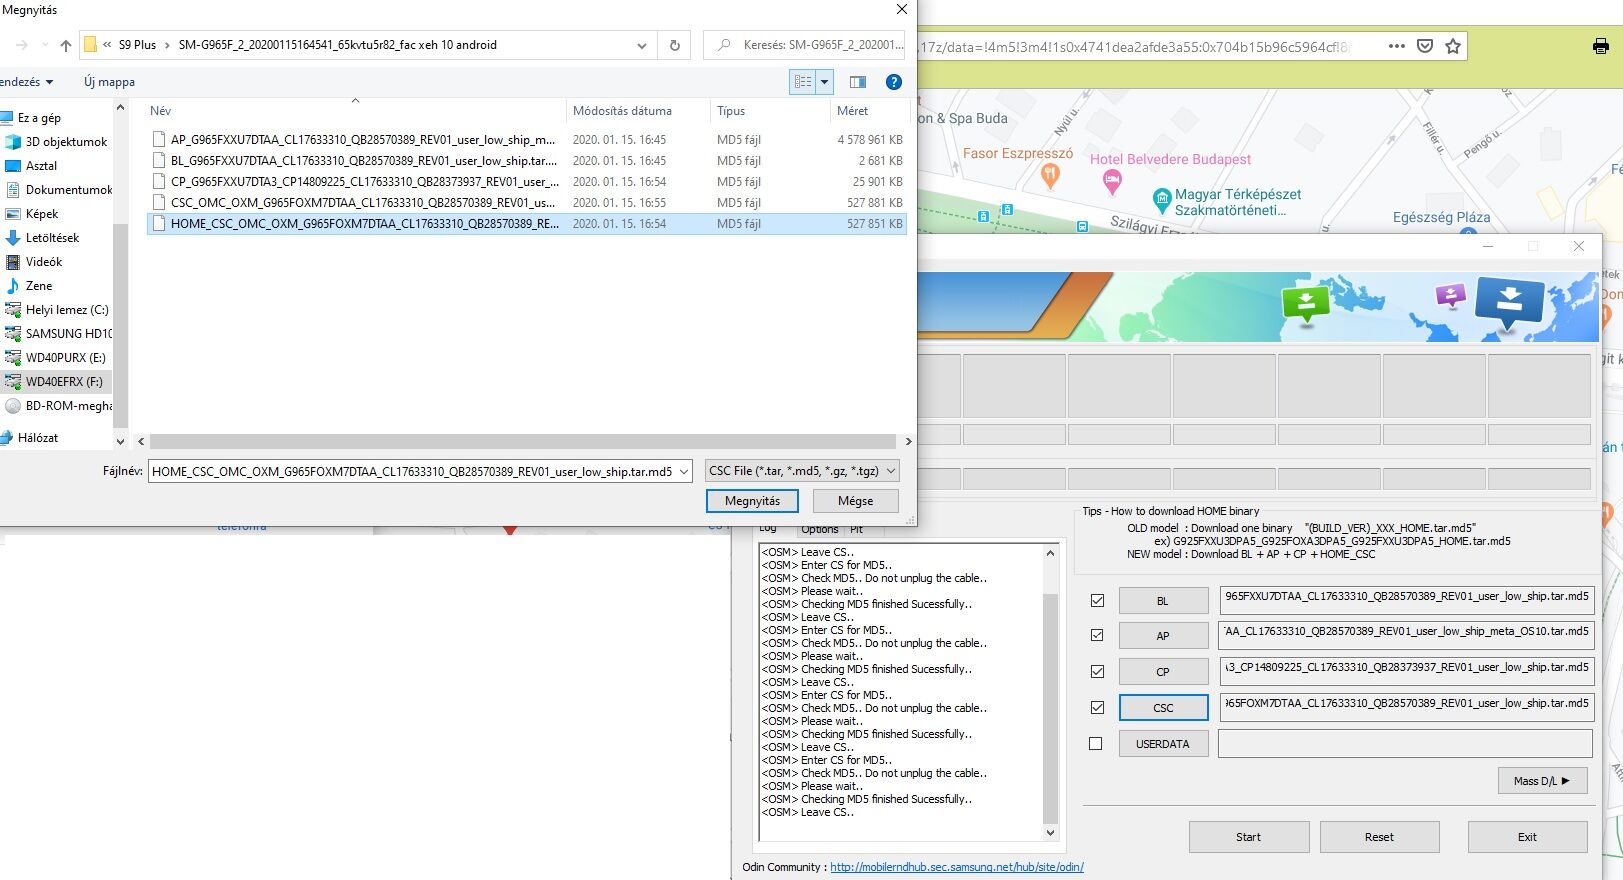Uncheck the CSC checkbox in Odin
The image size is (1623, 880).
(1097, 708)
